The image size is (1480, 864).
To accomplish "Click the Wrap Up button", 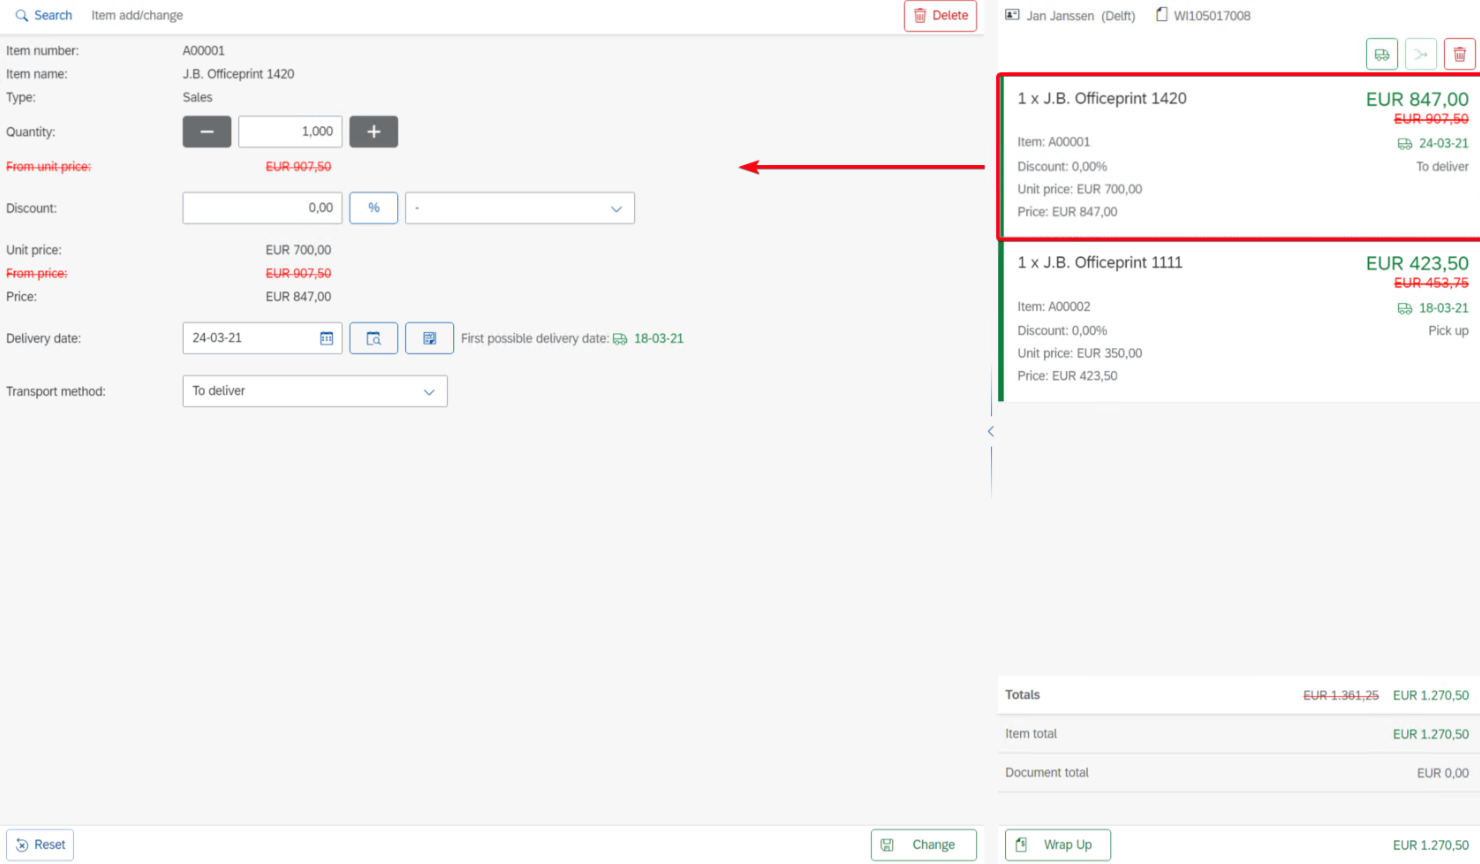I will coord(1057,845).
